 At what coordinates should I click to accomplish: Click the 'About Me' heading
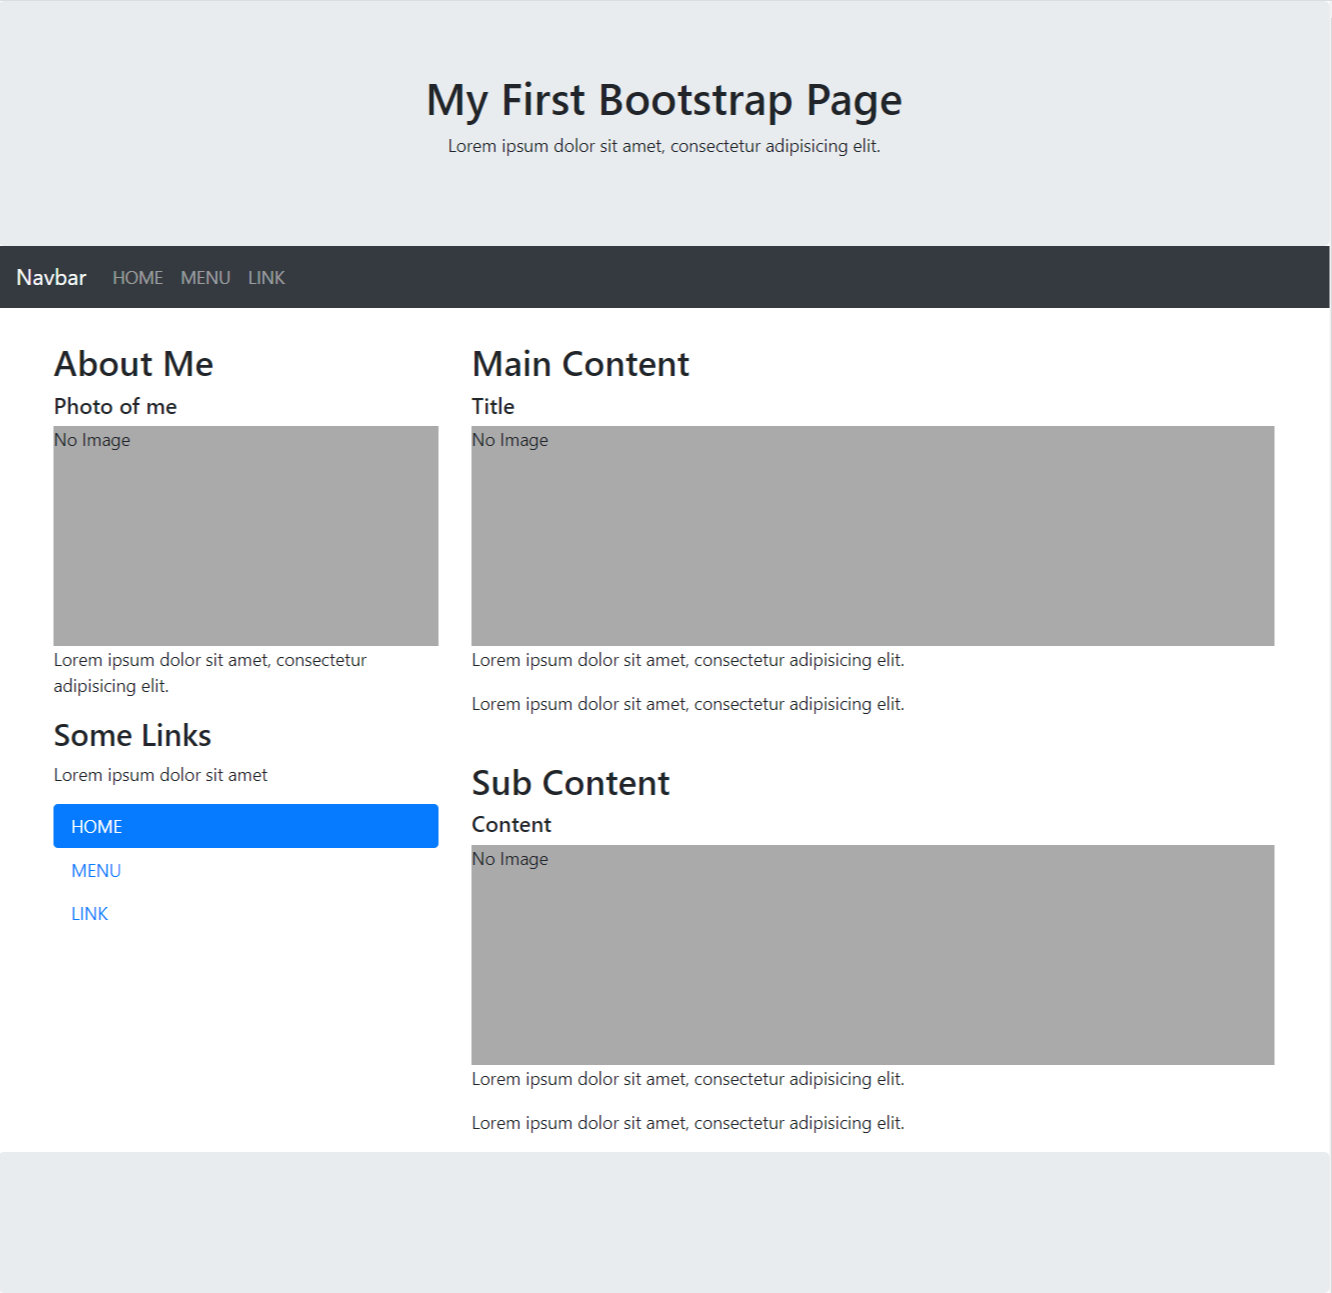pos(134,364)
